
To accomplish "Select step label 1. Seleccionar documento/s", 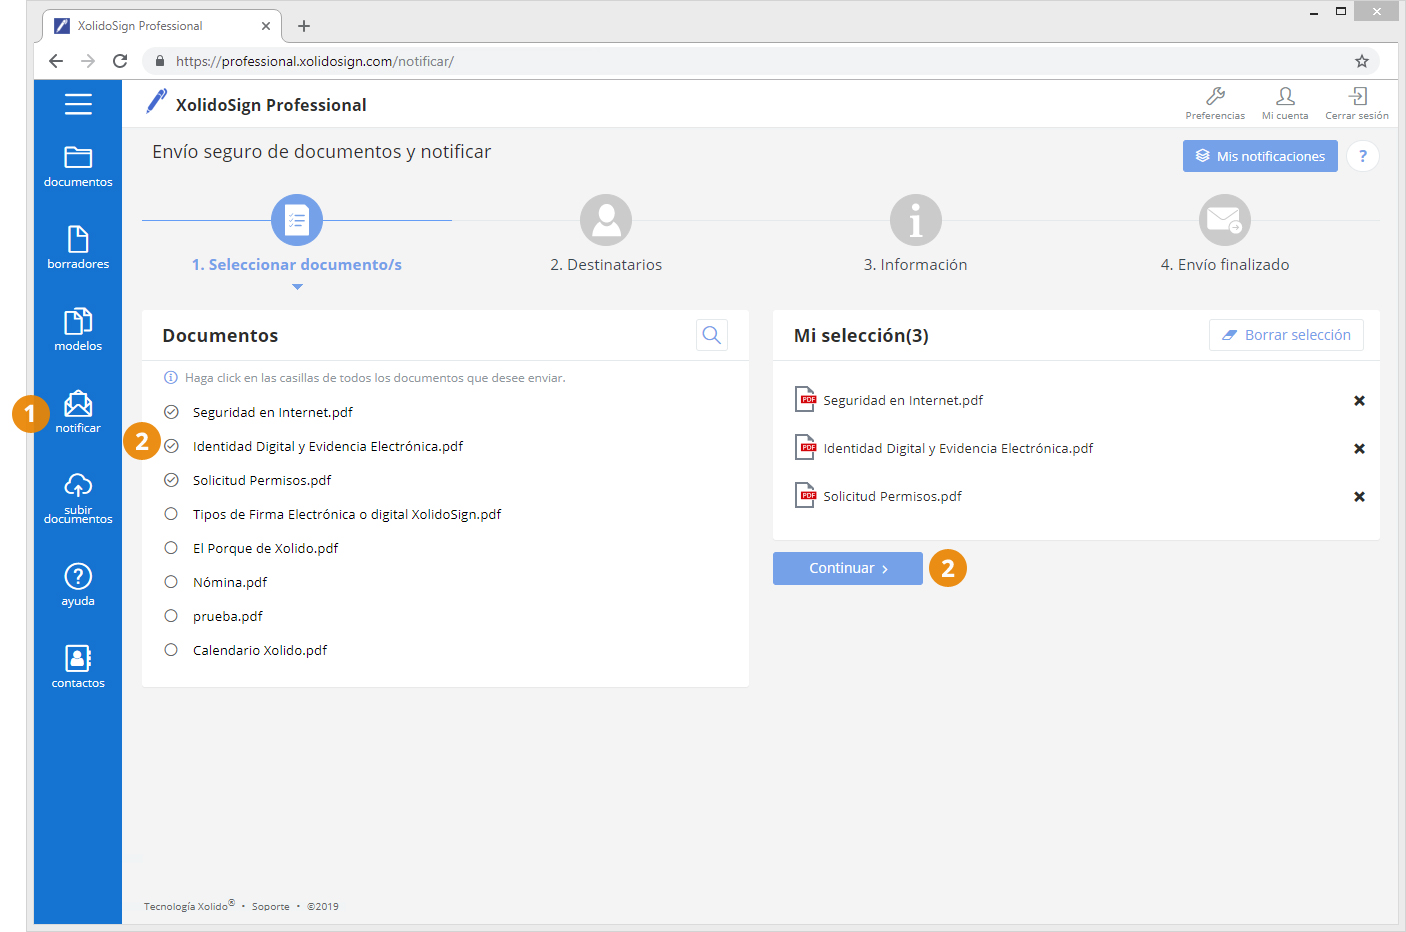I will (x=297, y=265).
